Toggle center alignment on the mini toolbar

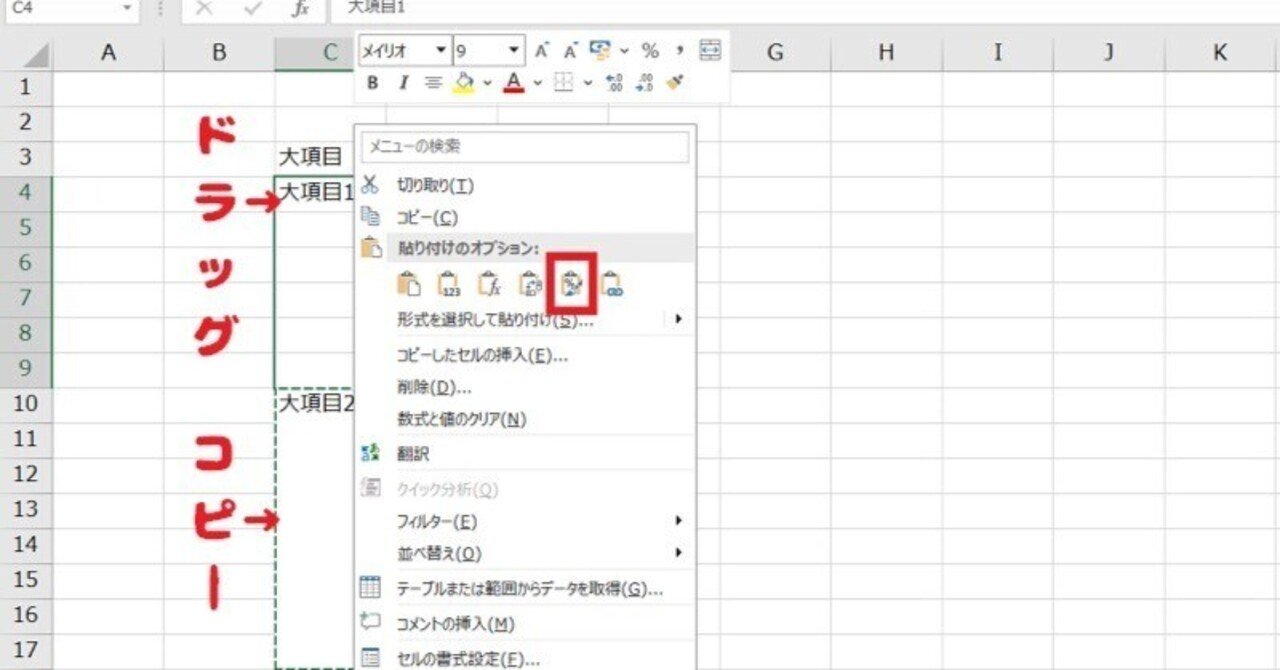click(435, 82)
